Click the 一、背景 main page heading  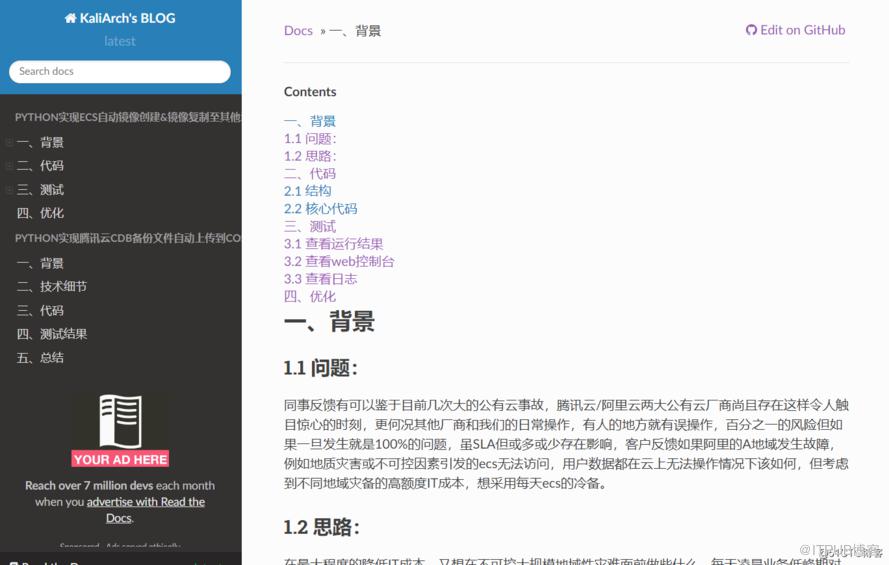click(329, 321)
